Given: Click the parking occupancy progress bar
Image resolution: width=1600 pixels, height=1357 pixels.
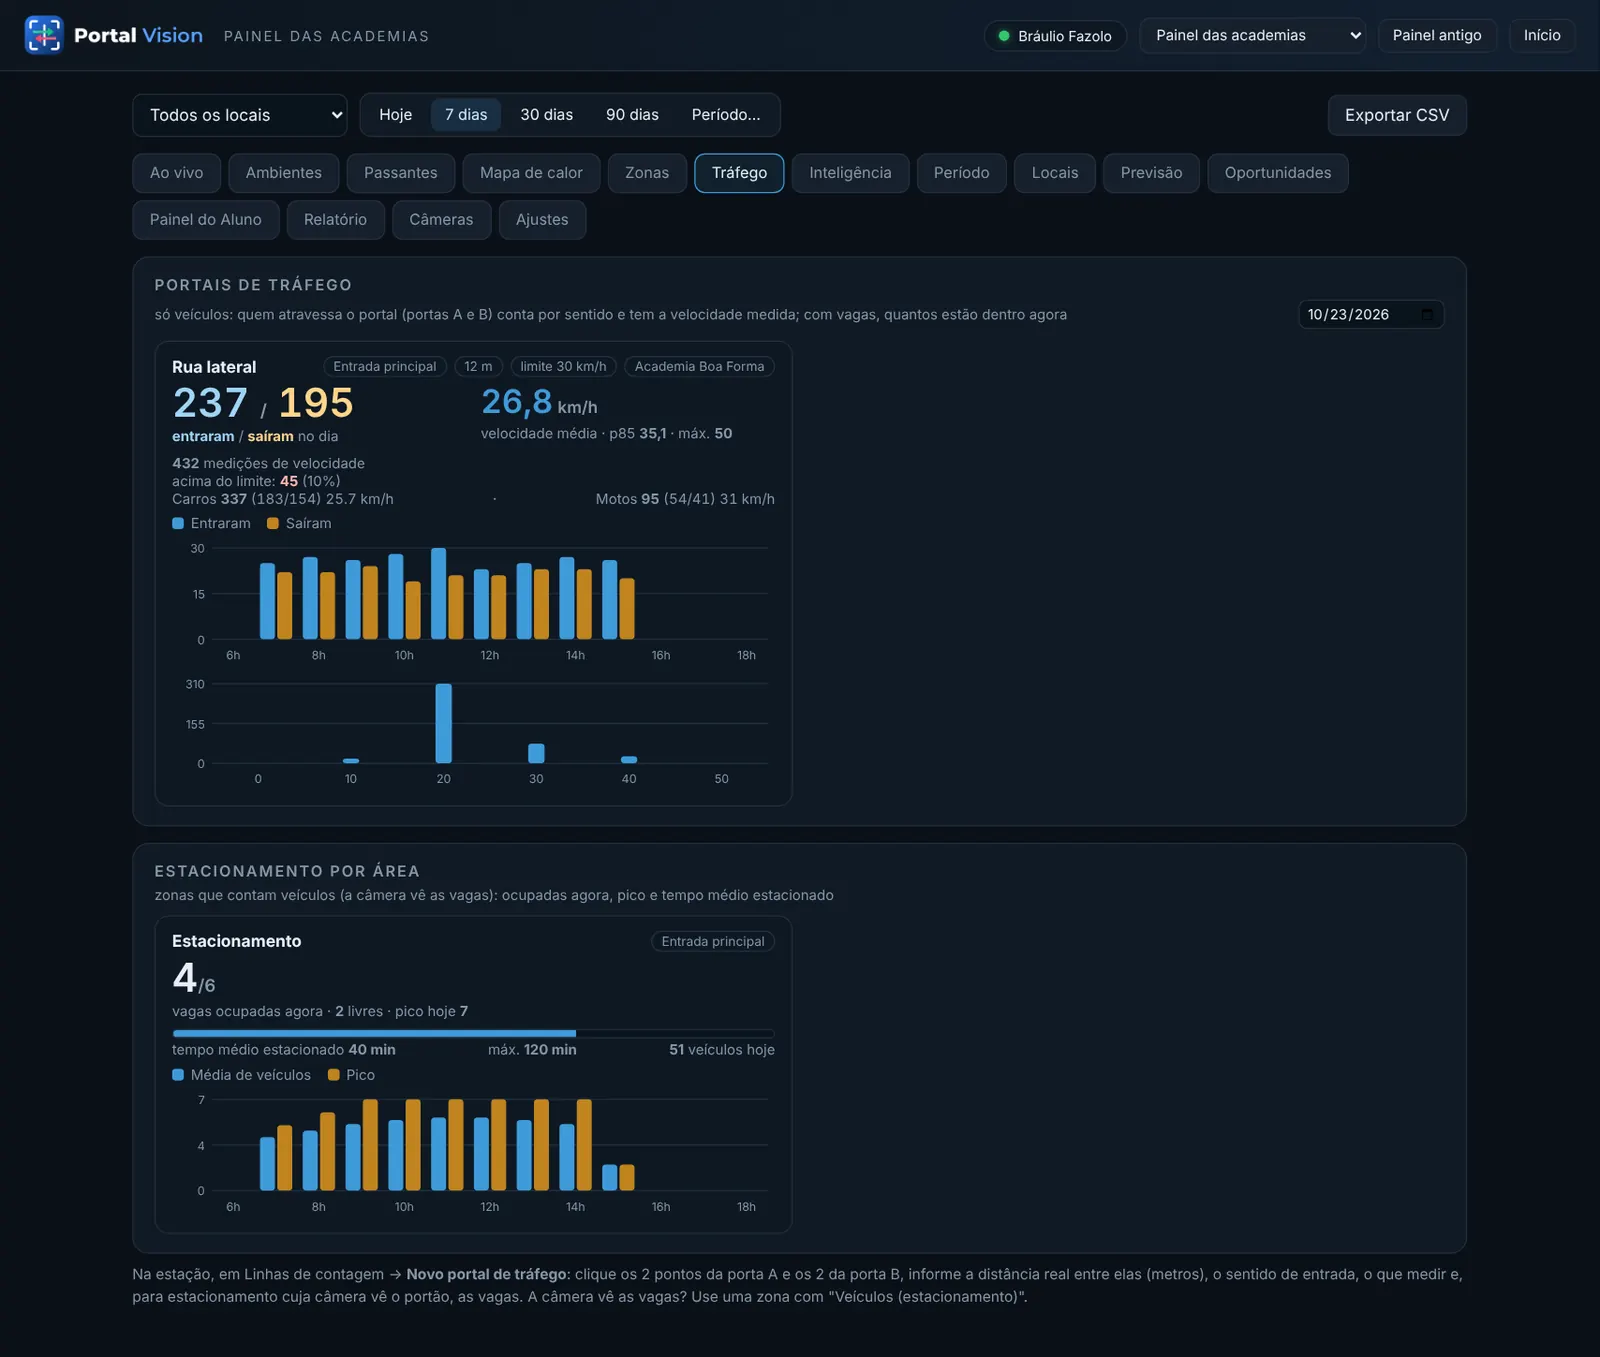Looking at the screenshot, I should [473, 1033].
